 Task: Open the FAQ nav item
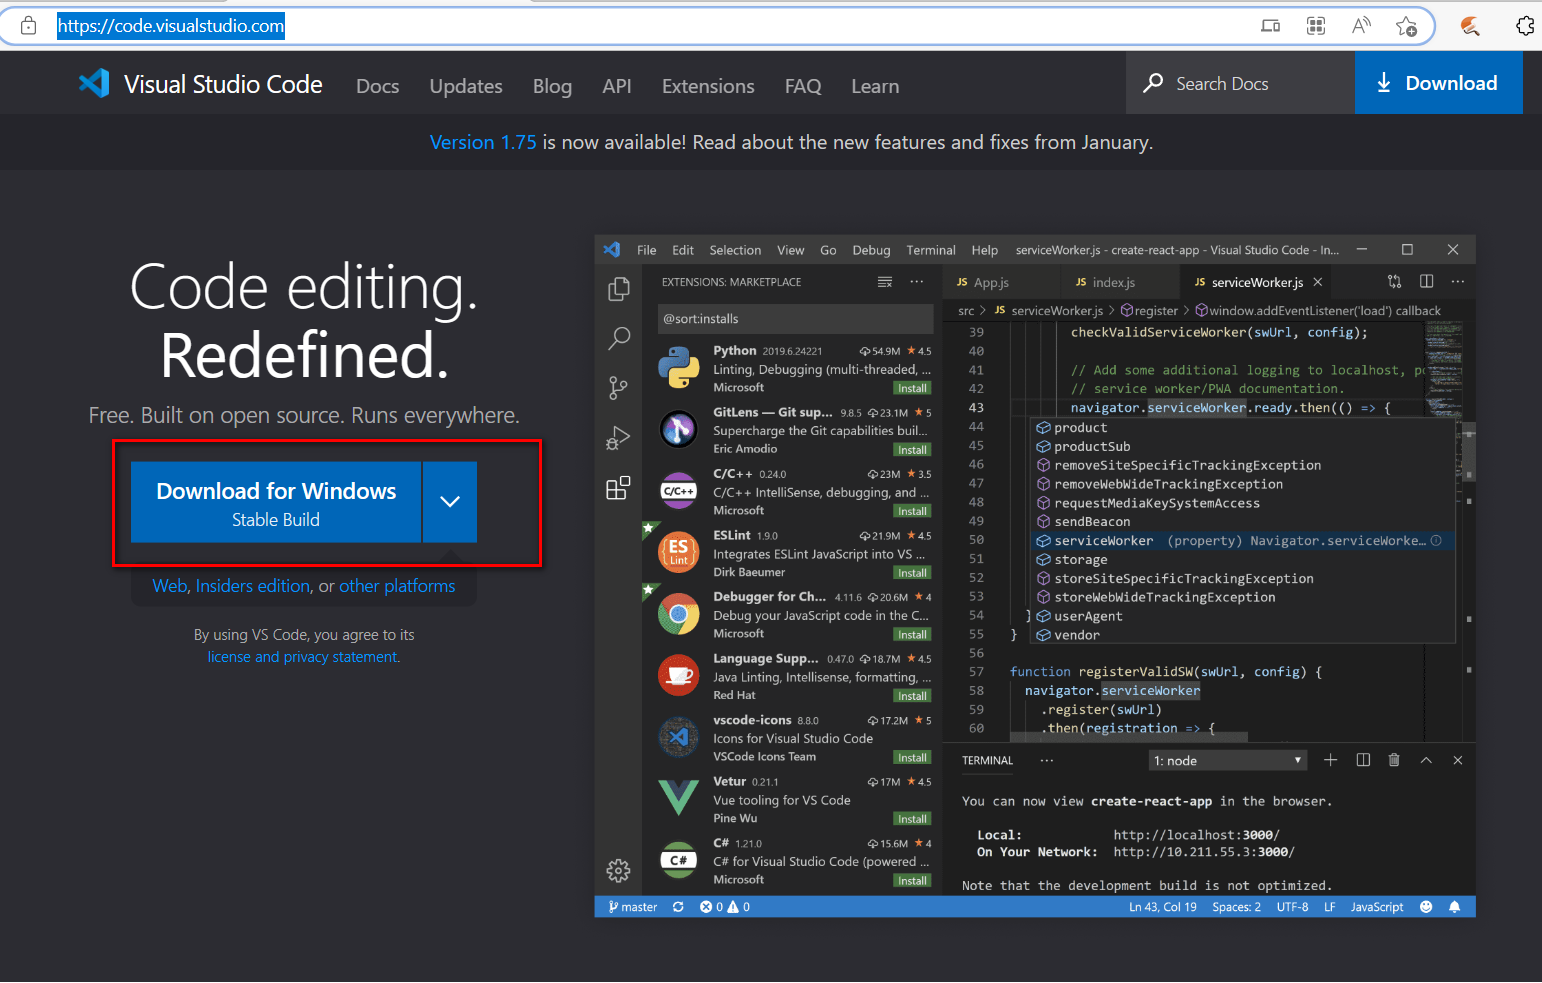[x=803, y=86]
